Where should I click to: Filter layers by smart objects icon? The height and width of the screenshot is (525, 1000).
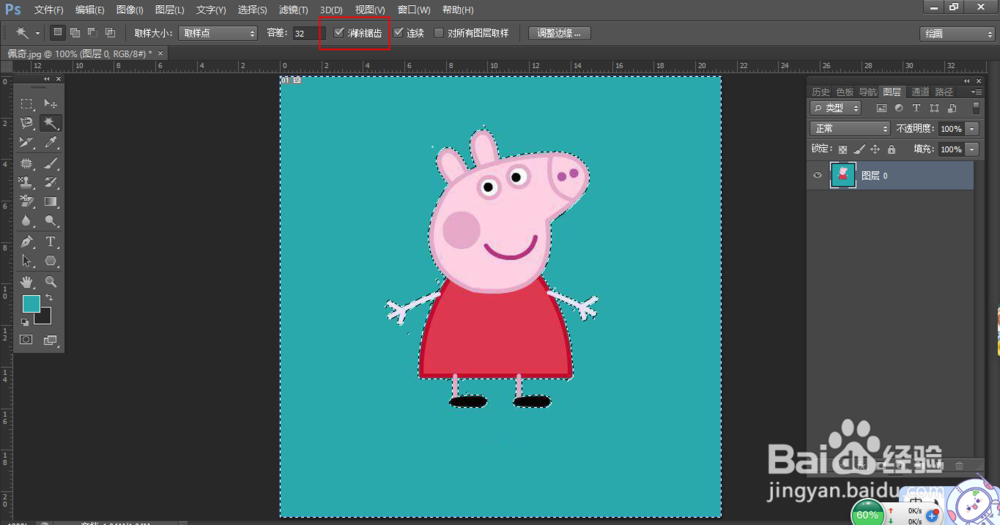pos(952,108)
